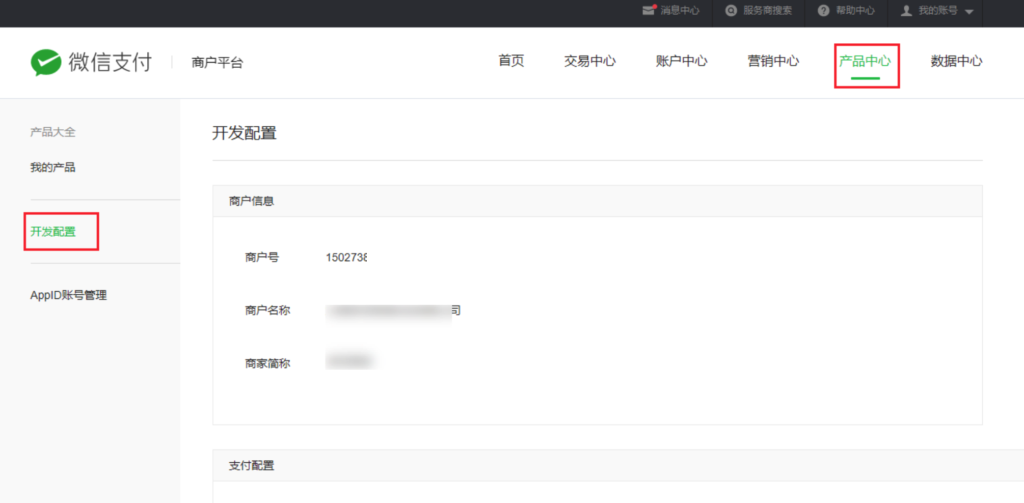
Task: Click the blurred 商户名称 value
Action: (x=393, y=311)
